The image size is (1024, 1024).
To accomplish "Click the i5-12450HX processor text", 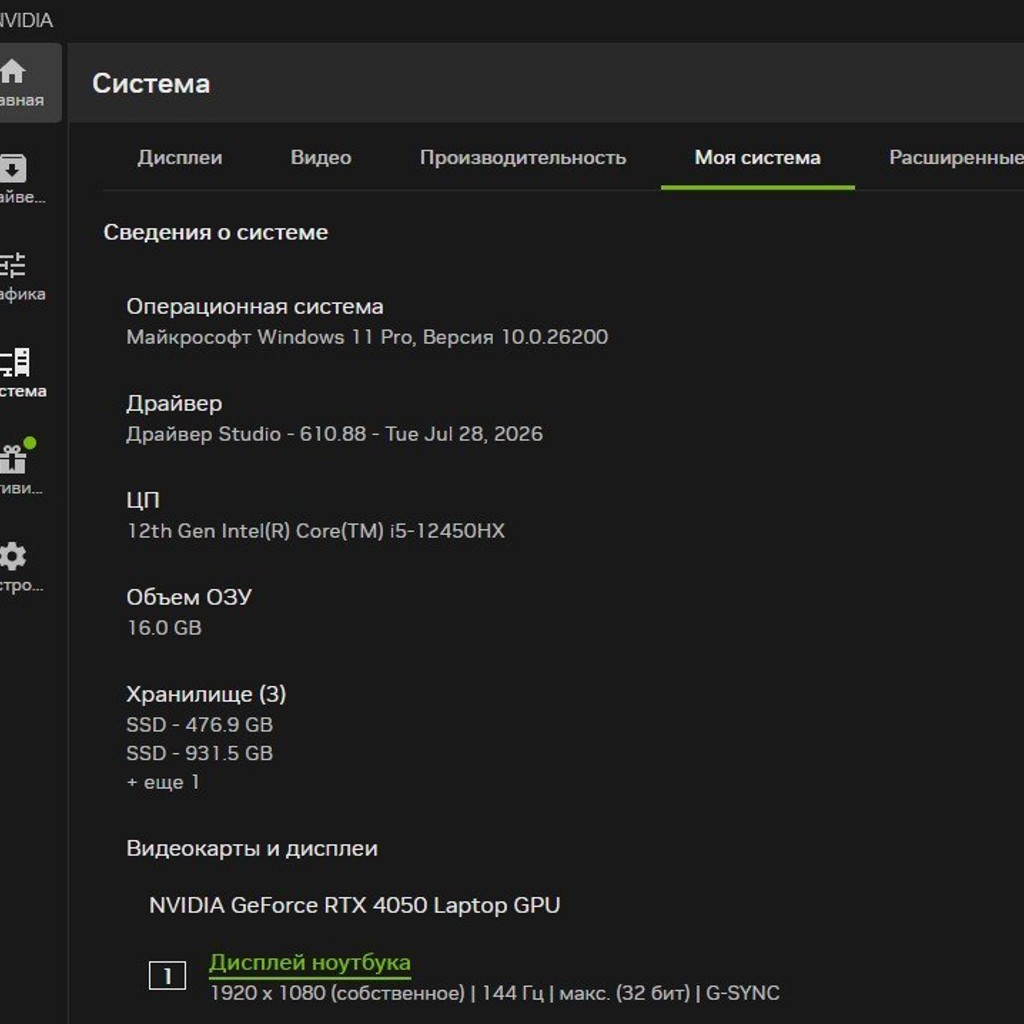I will click(315, 531).
